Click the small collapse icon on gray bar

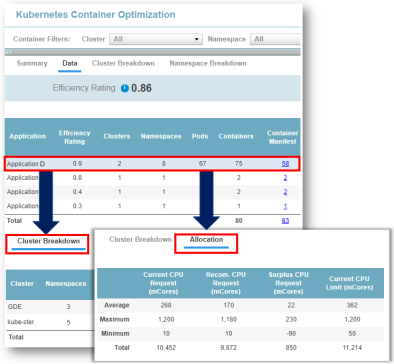[8, 52]
